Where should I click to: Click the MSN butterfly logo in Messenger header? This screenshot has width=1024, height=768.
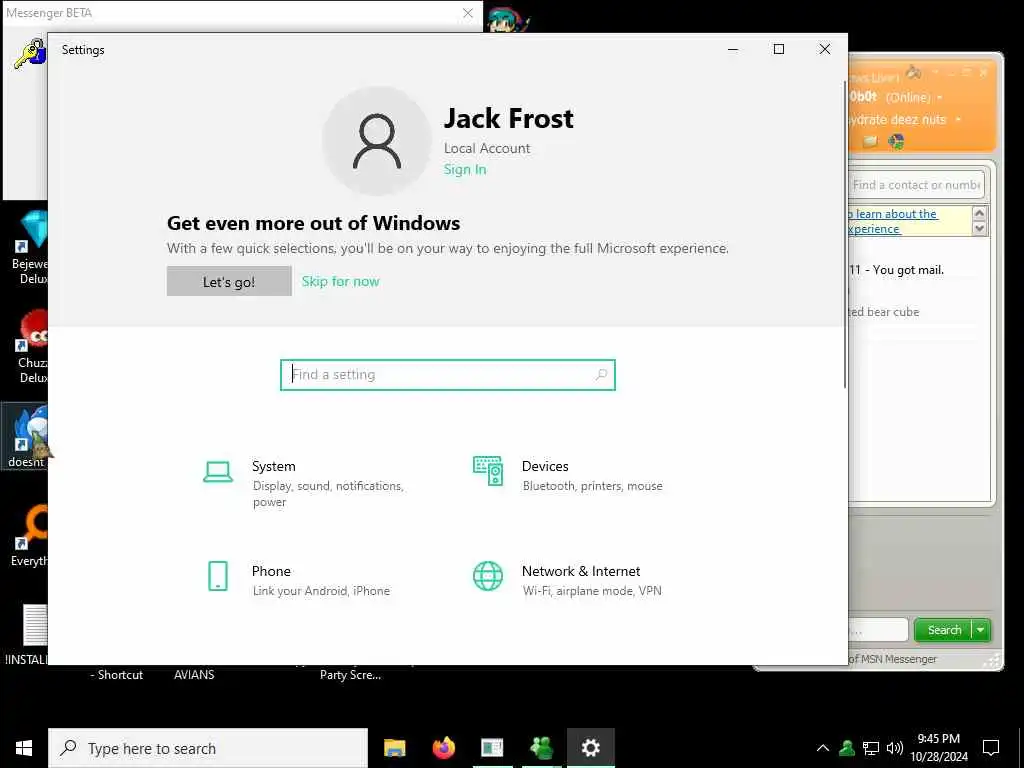[913, 72]
